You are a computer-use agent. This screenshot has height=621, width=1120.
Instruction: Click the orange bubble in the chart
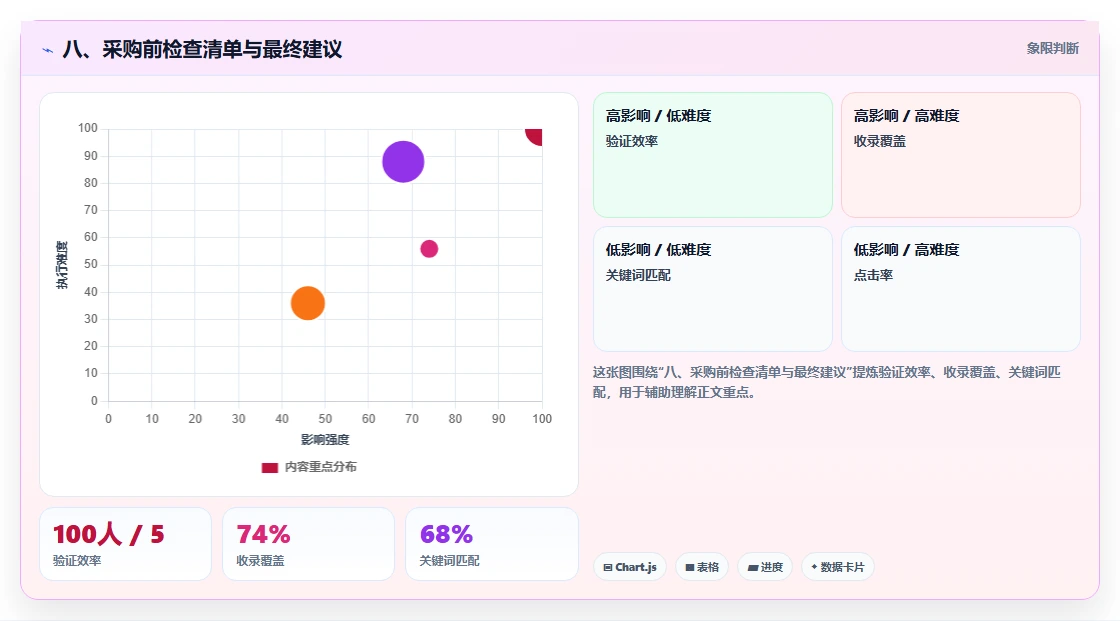(308, 303)
